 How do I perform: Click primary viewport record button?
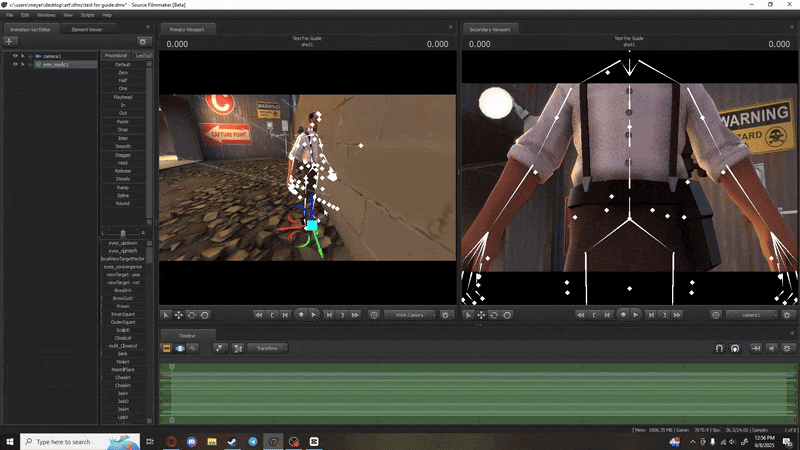coord(301,315)
